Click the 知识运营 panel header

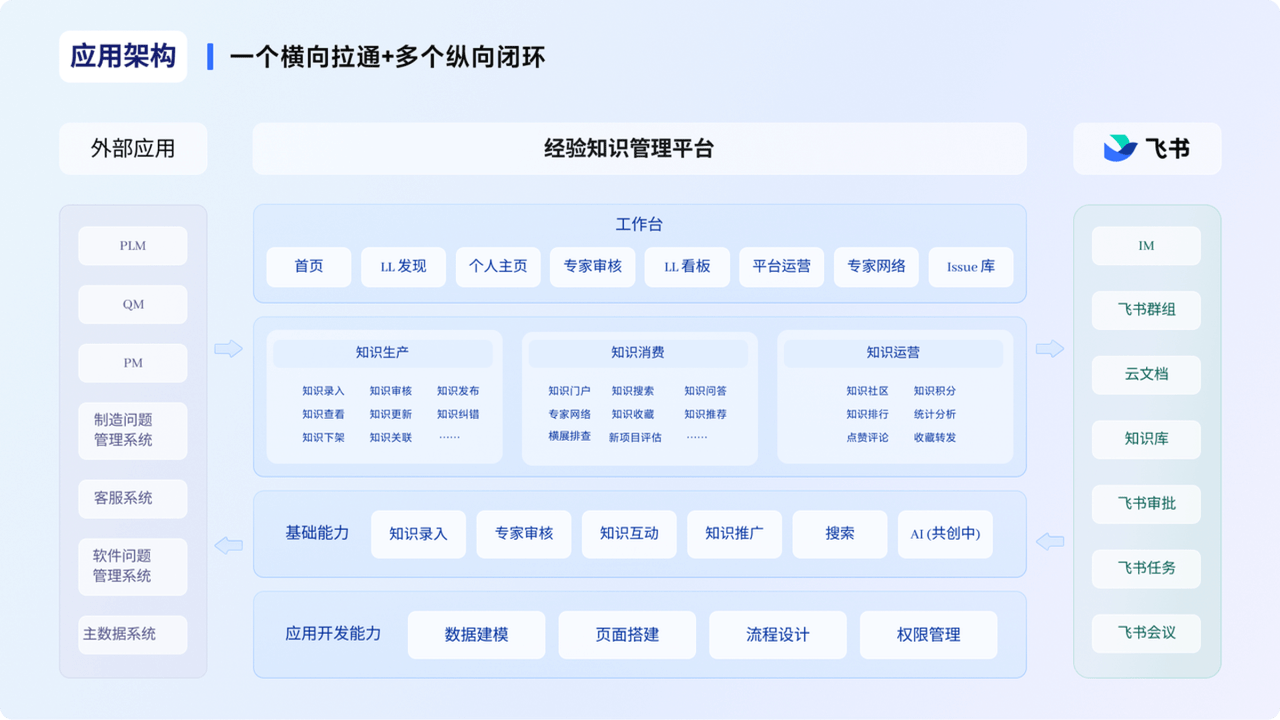click(893, 353)
